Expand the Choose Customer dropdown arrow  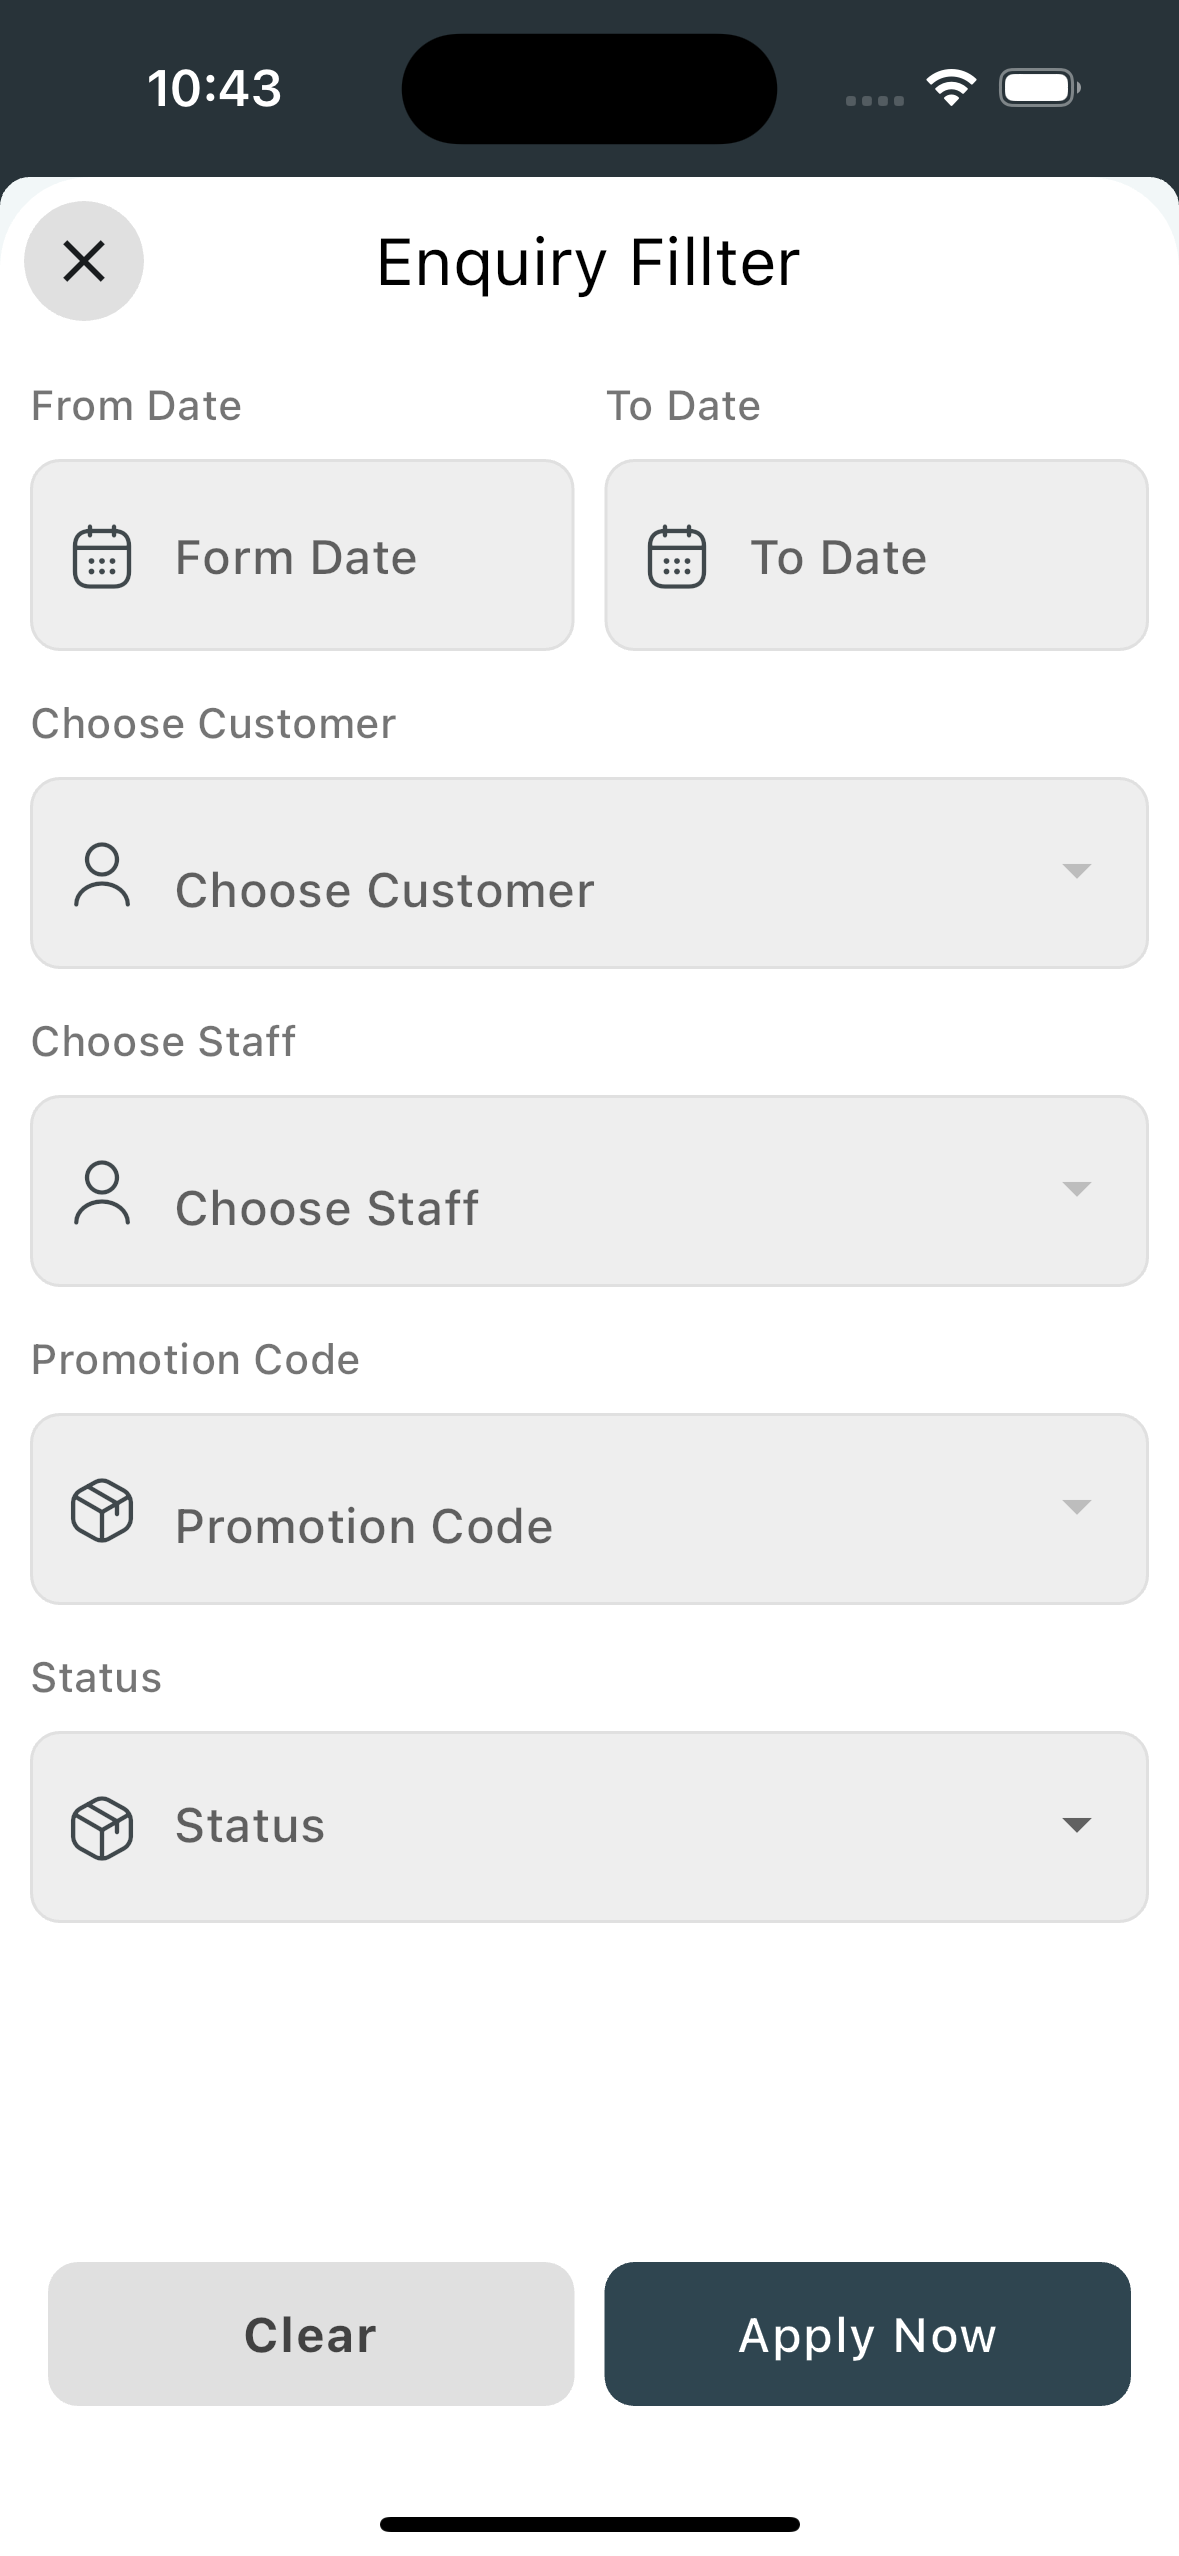point(1076,871)
